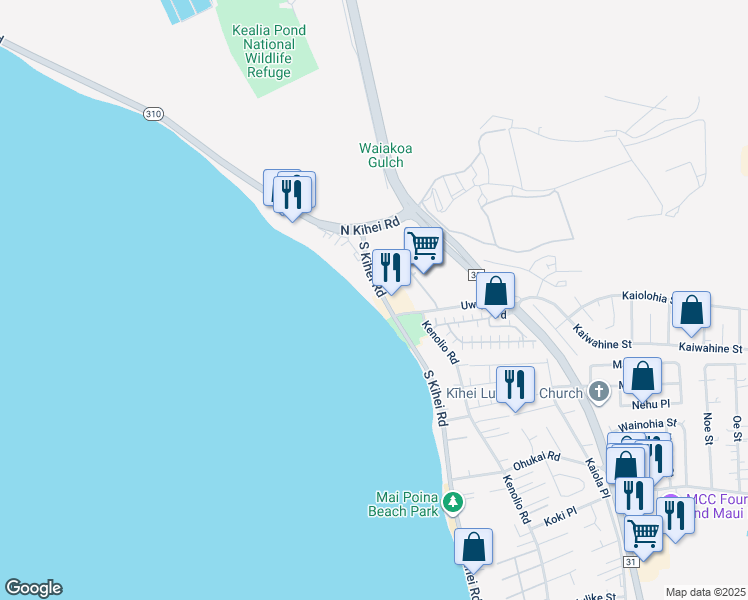Click the Kenolio Rd label near Uwapo Rd
Image resolution: width=748 pixels, height=600 pixels.
coord(440,342)
